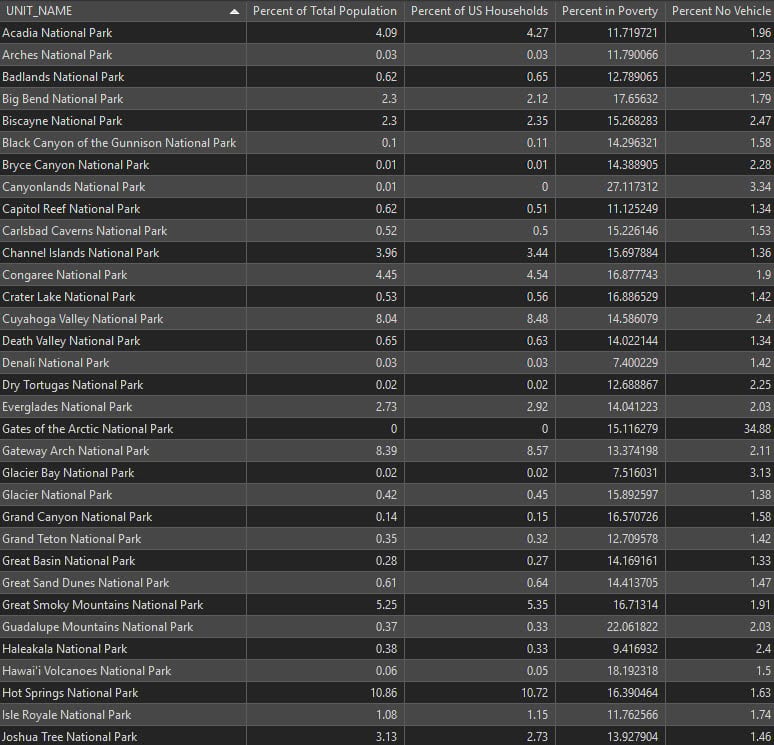Select population value 8.39 for Gateway Arch
Screen dimensions: 774x745
point(386,451)
